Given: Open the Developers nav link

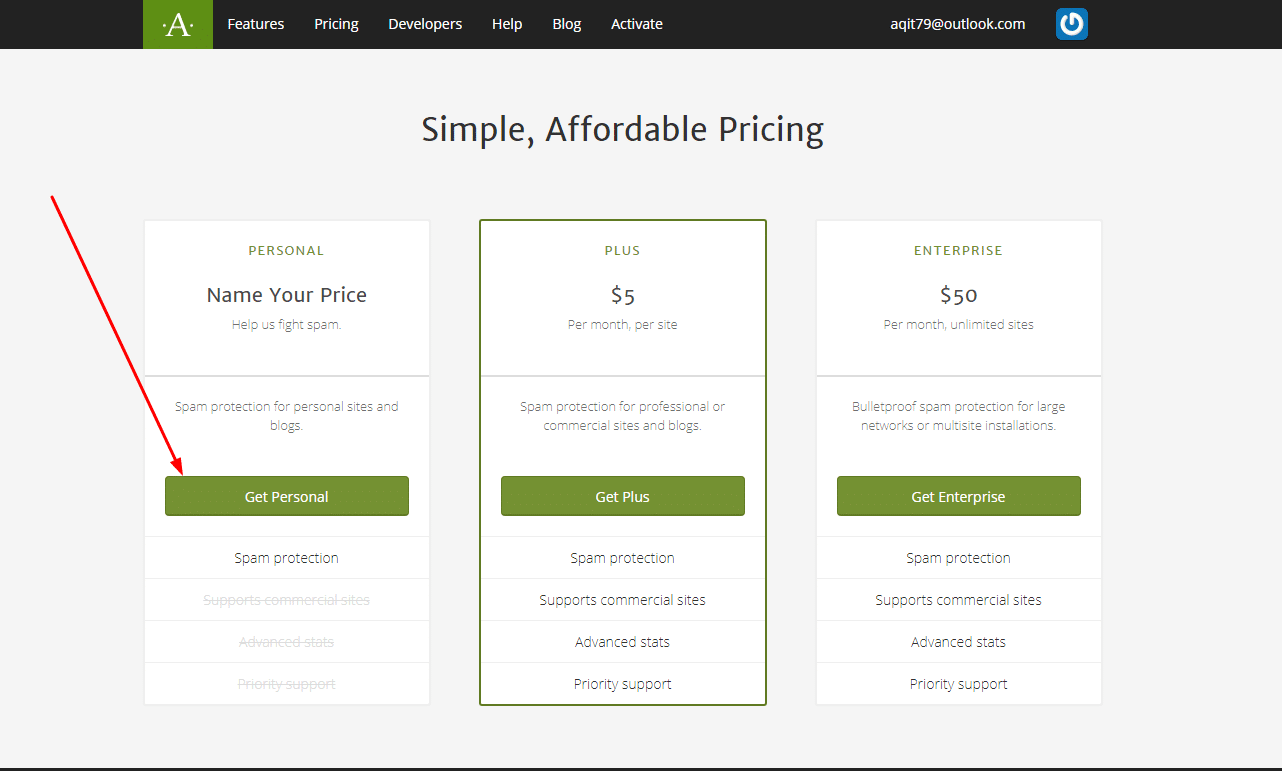Looking at the screenshot, I should click(x=425, y=24).
